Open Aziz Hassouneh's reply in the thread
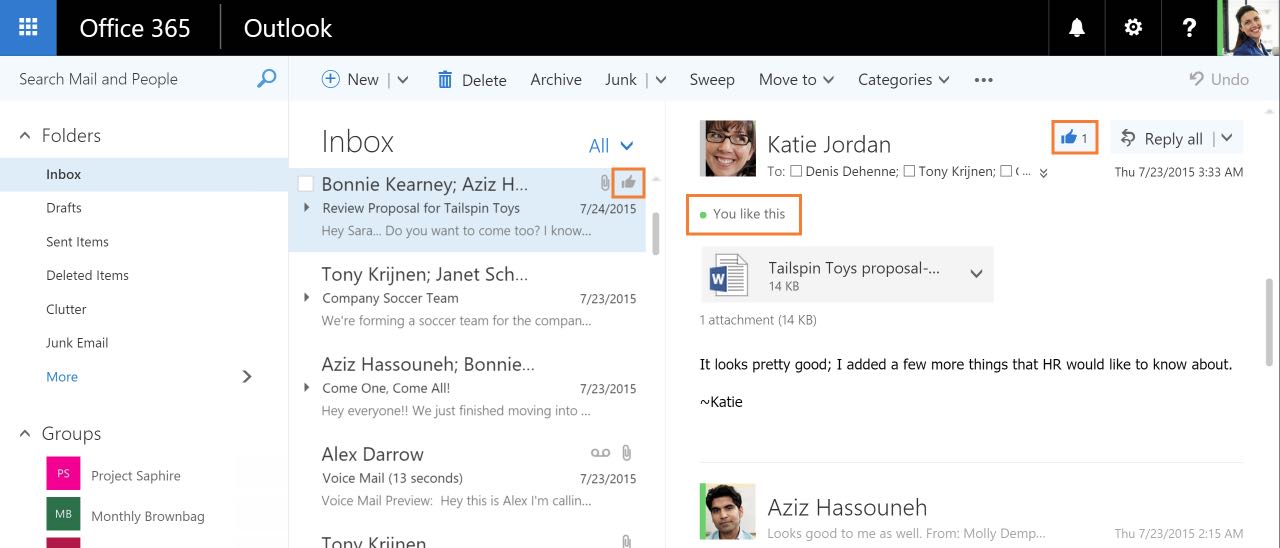Viewport: 1280px width, 548px height. 971,514
